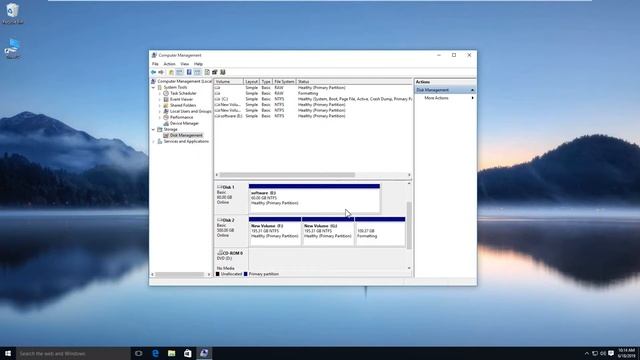Open the View menu
Image resolution: width=640 pixels, height=360 pixels.
[184, 64]
